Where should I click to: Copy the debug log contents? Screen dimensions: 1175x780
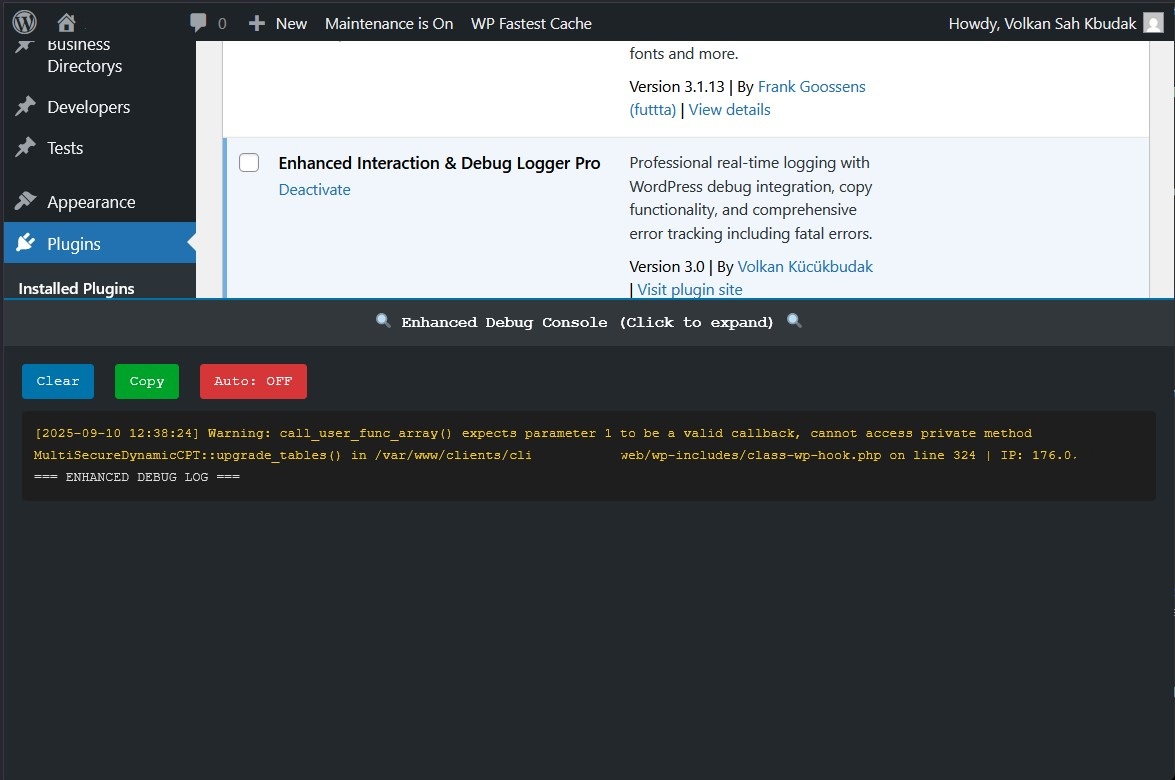coord(147,381)
